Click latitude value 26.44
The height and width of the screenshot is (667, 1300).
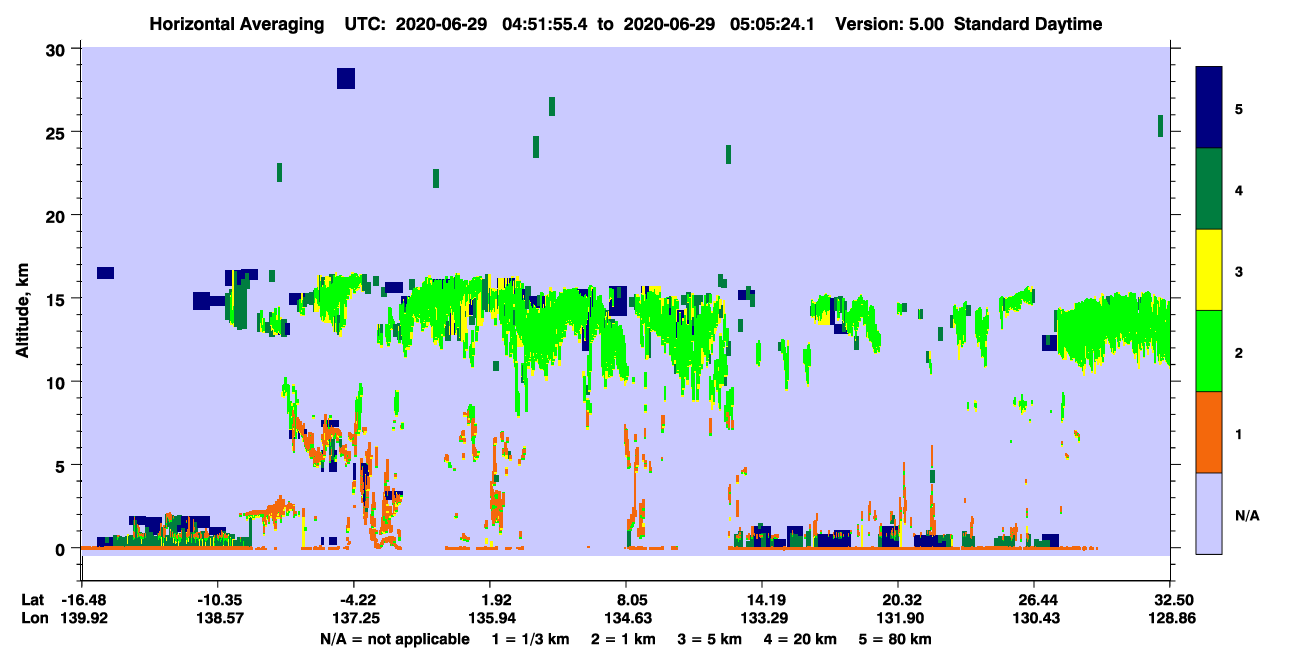[x=1034, y=600]
